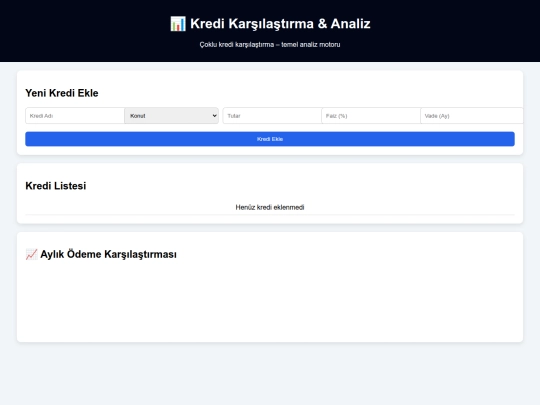Click the "Yeni Kredi Ekle" heading
Viewport: 540px width, 405px height.
point(62,93)
